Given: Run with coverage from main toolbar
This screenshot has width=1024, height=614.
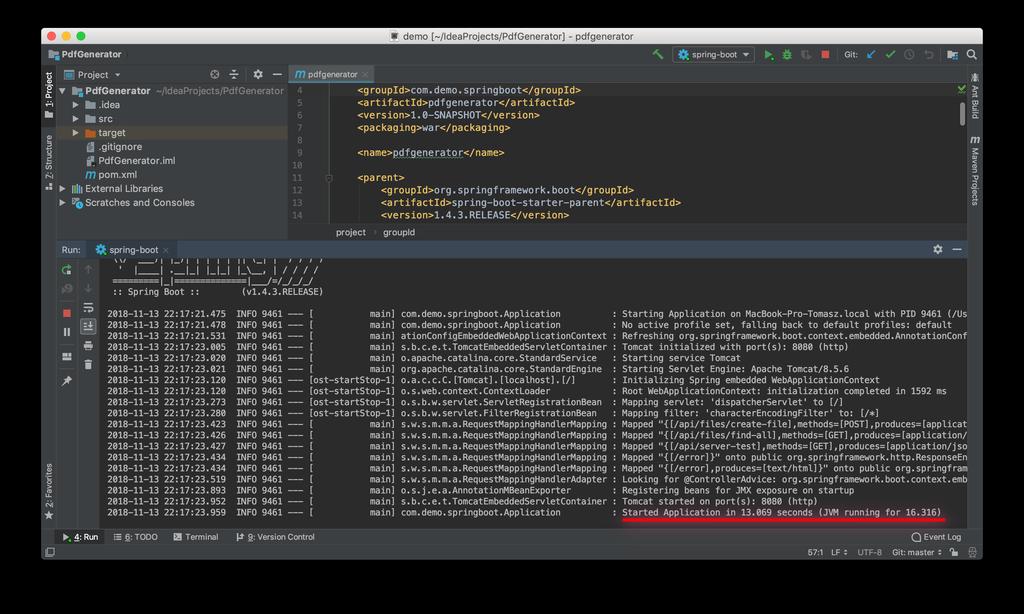Looking at the screenshot, I should 807,55.
